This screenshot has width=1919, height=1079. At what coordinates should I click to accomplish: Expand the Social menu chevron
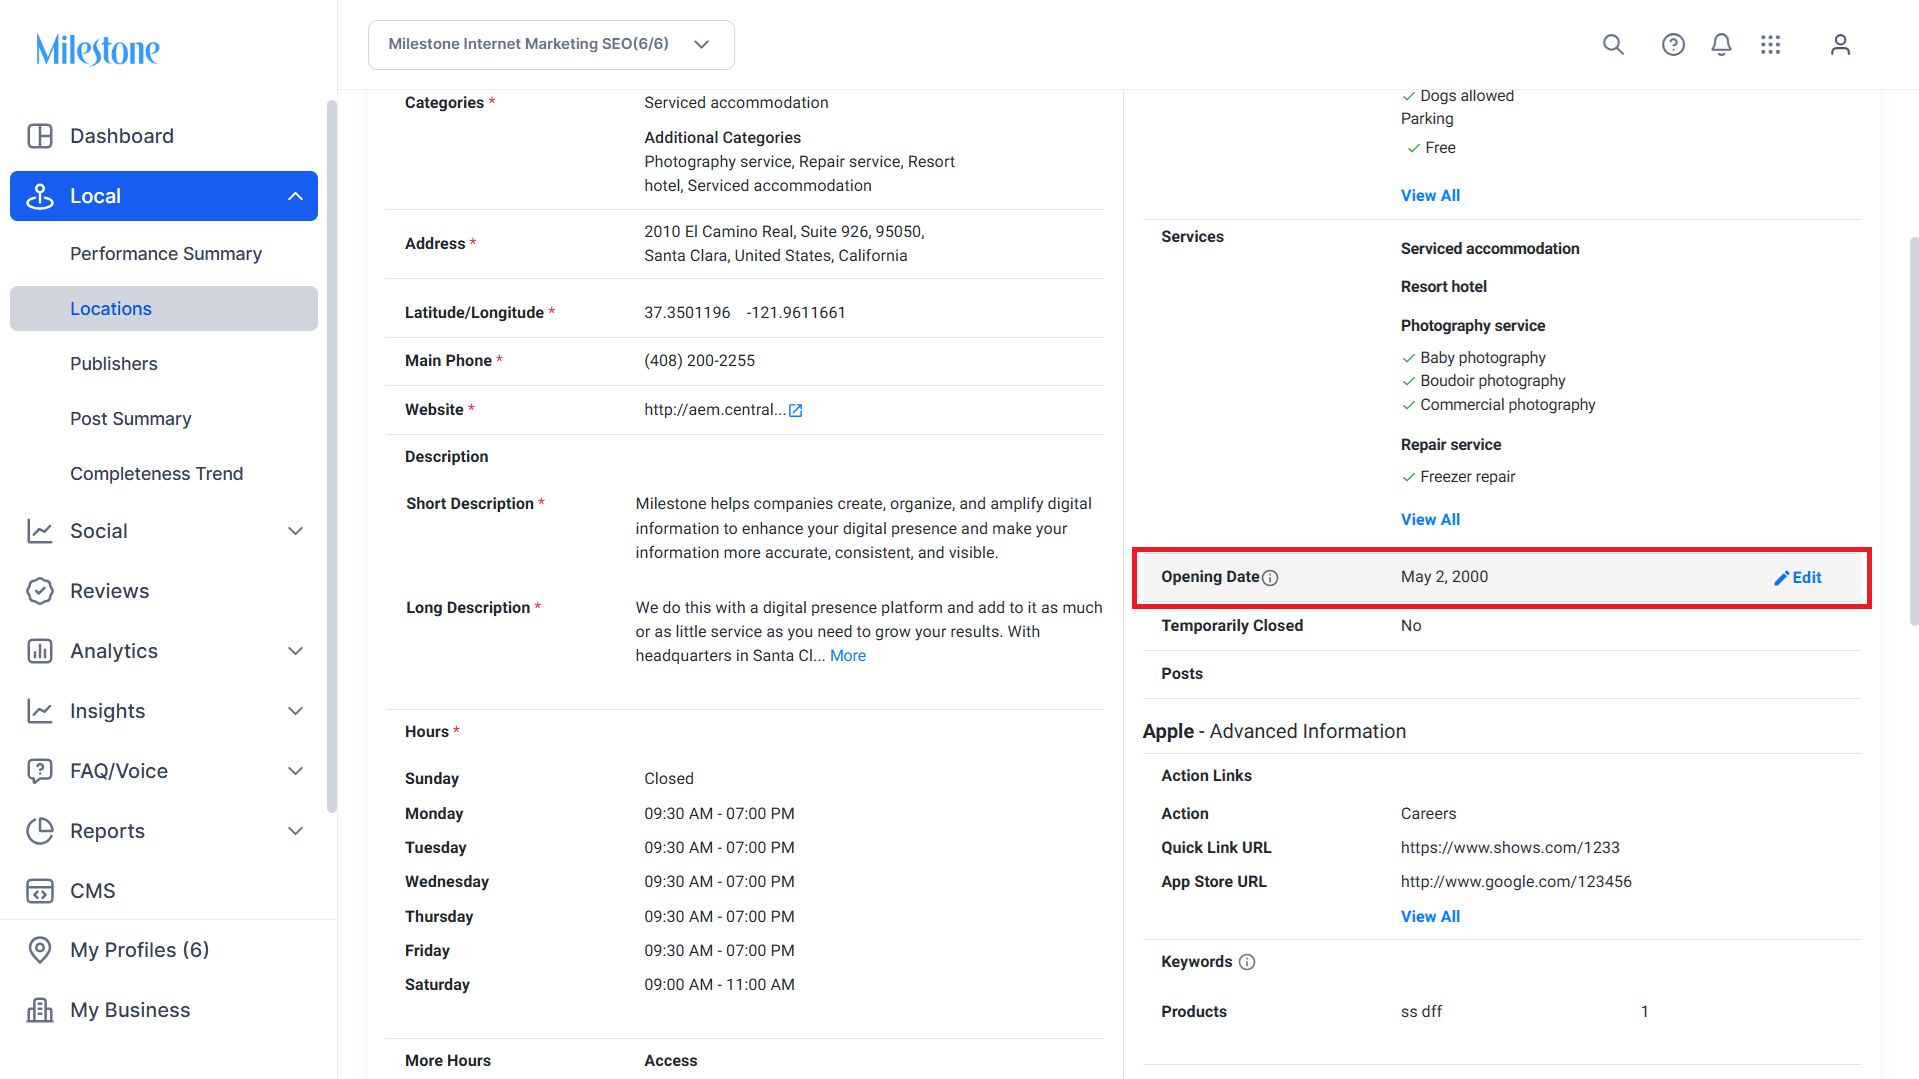tap(295, 531)
